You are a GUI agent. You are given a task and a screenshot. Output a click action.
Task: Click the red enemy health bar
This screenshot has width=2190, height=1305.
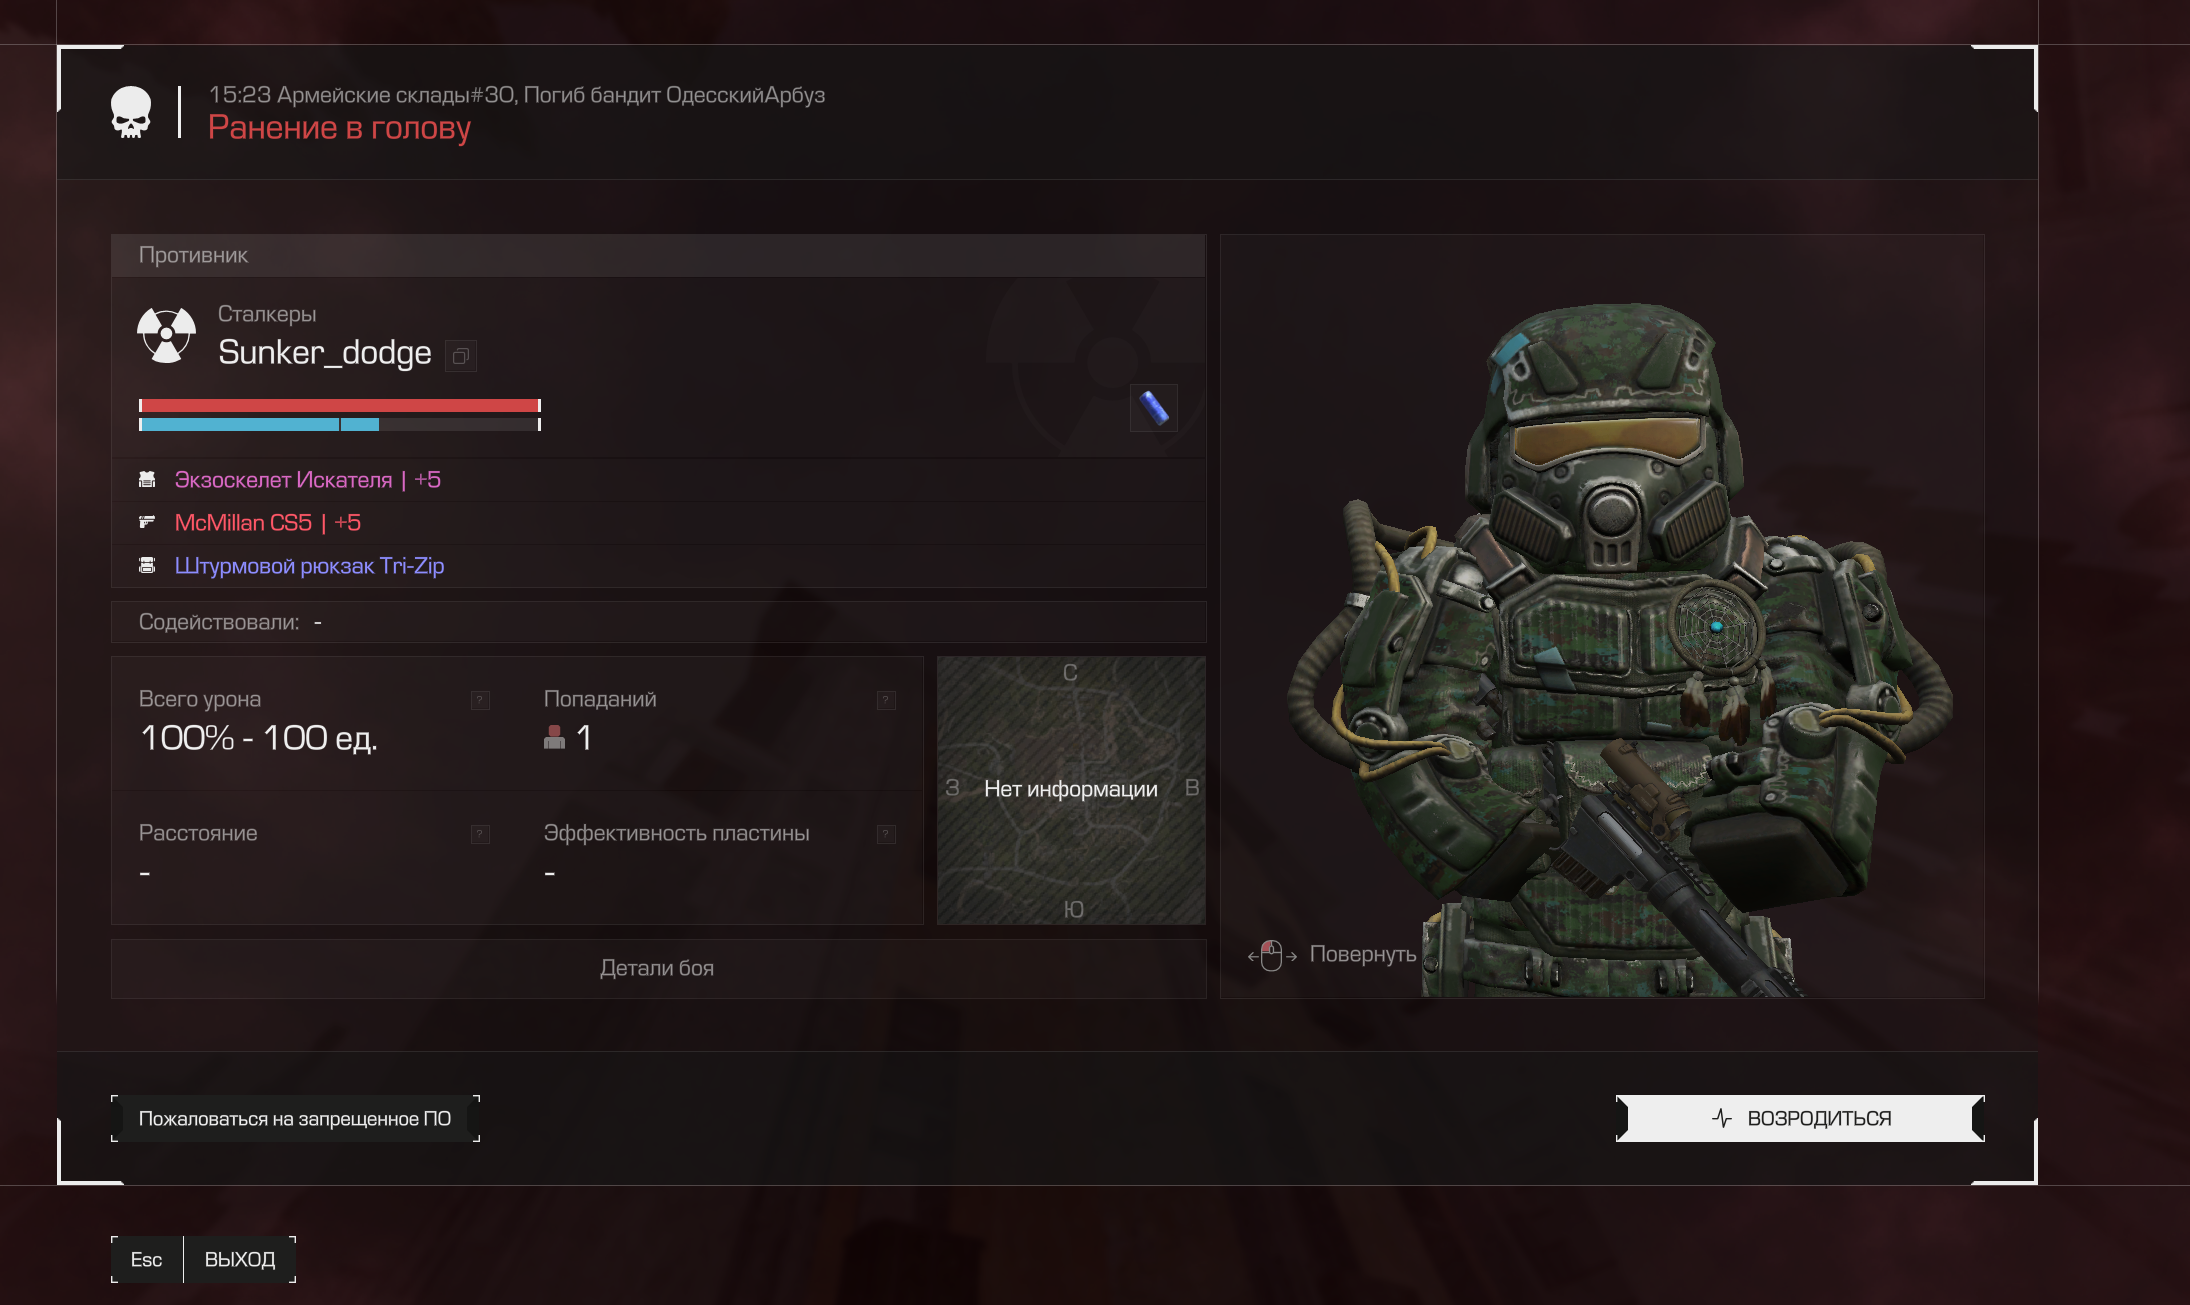point(340,405)
